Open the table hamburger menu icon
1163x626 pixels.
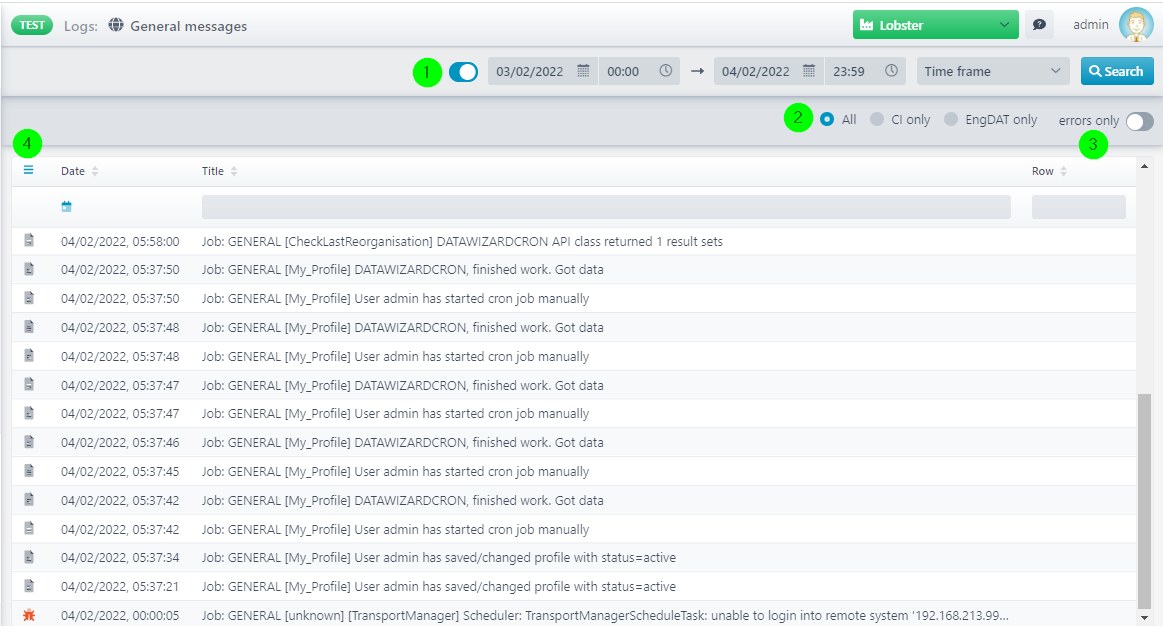29,170
